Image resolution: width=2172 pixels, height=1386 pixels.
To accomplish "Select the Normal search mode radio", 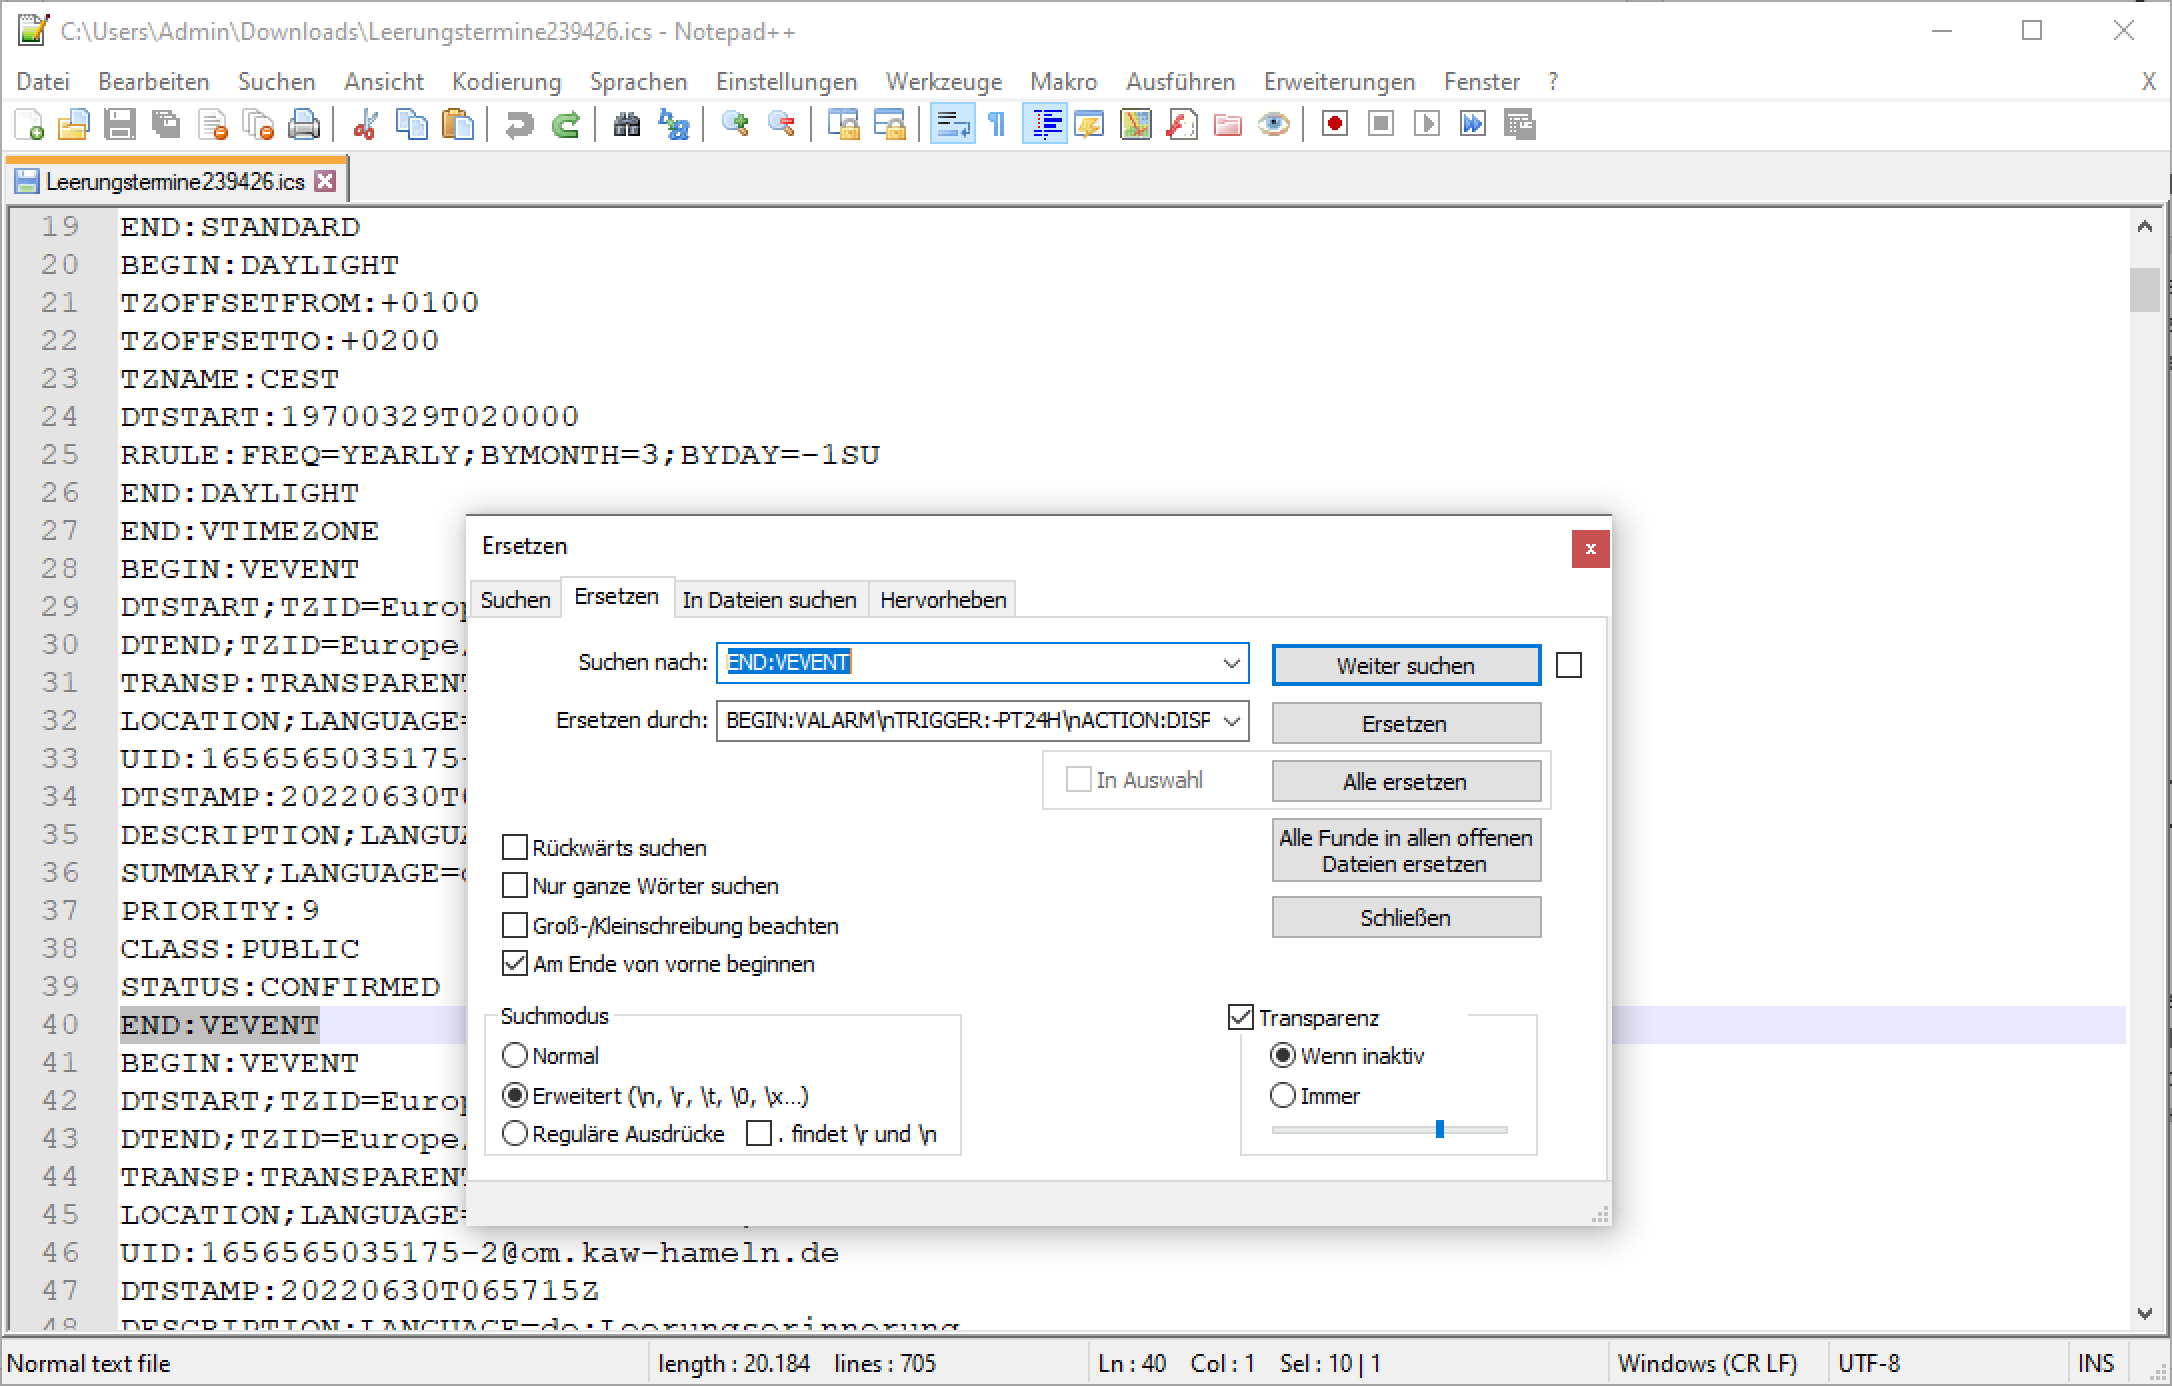I will (515, 1056).
